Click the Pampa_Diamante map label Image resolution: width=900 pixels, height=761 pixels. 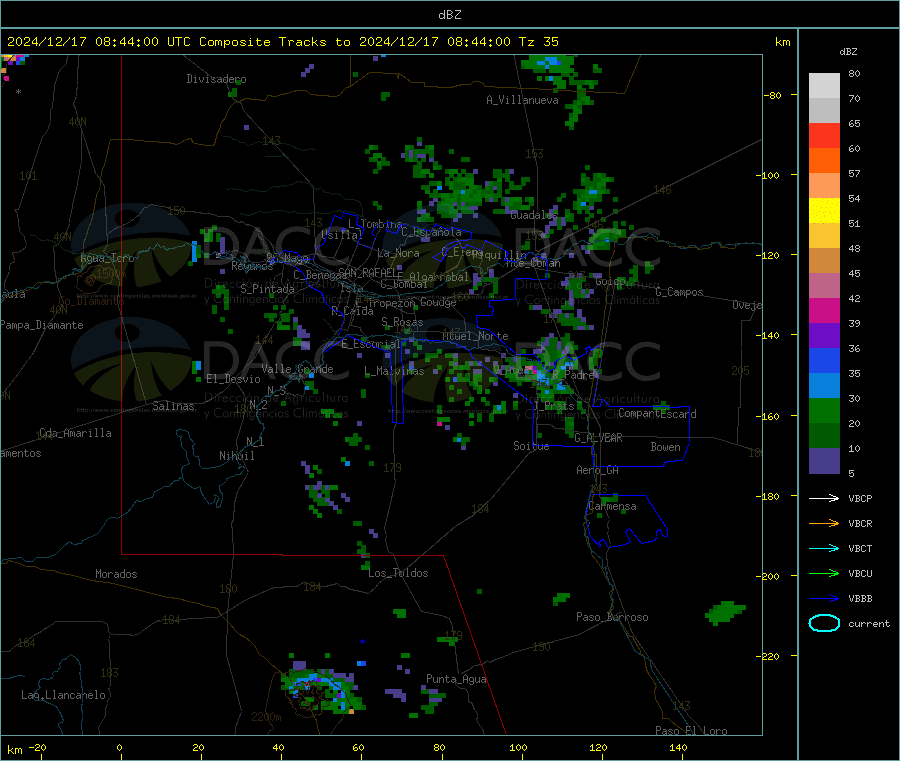tap(41, 325)
